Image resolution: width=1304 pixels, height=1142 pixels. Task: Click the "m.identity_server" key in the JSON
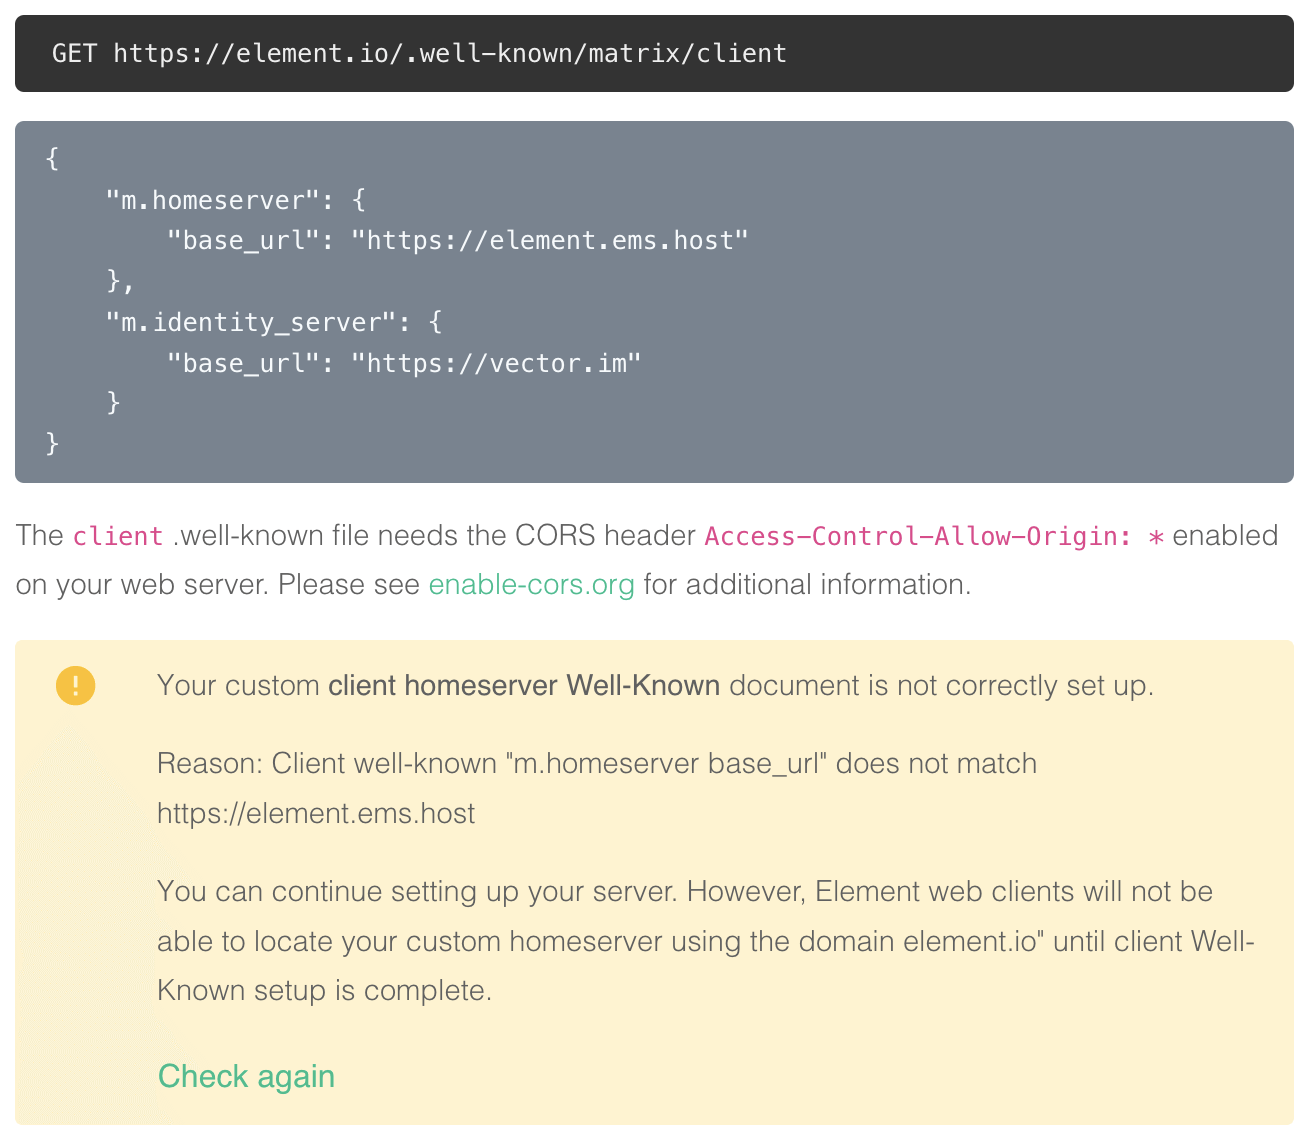[251, 322]
